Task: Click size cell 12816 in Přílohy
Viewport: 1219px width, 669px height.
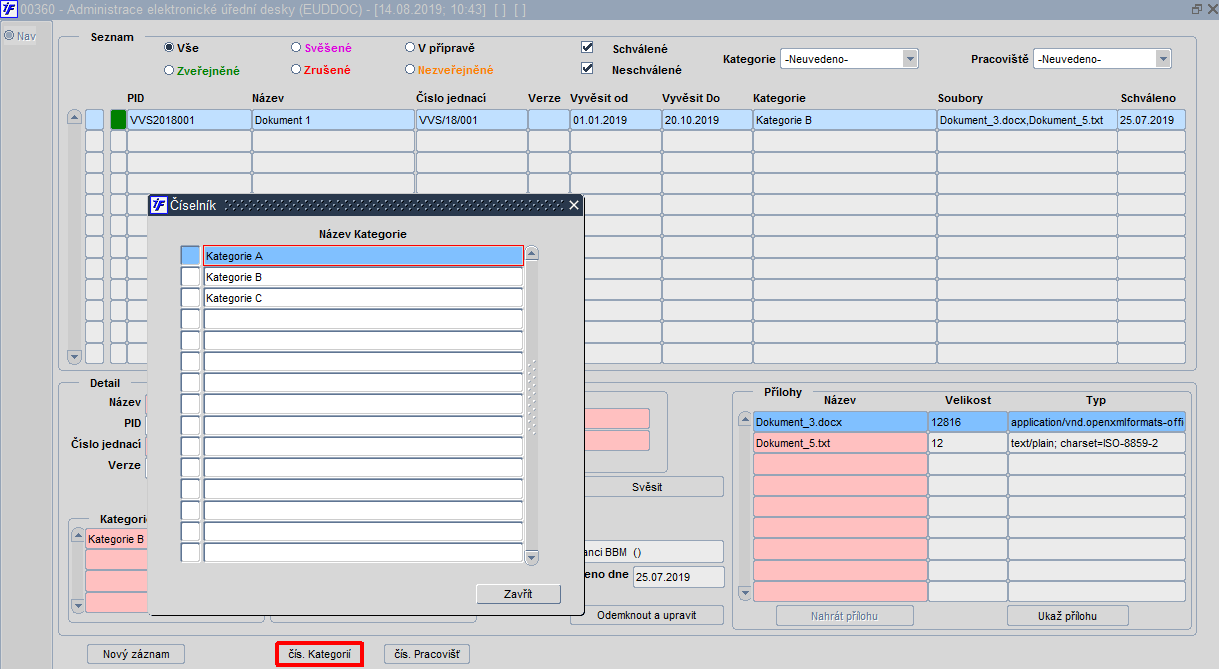Action: (968, 422)
